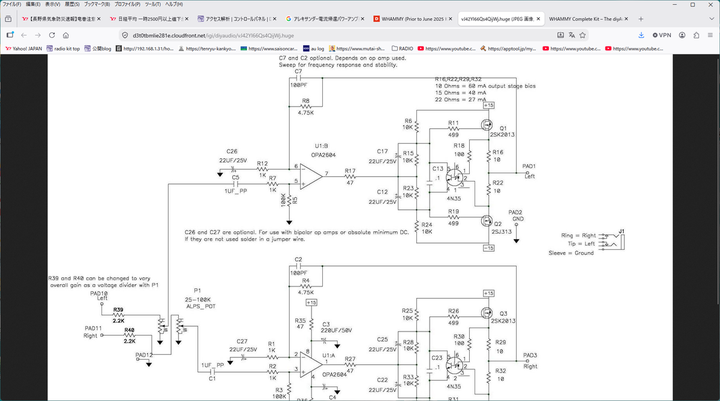Viewport: 720px width, 401px height.
Task: Open the ツール menu
Action: click(x=152, y=4)
